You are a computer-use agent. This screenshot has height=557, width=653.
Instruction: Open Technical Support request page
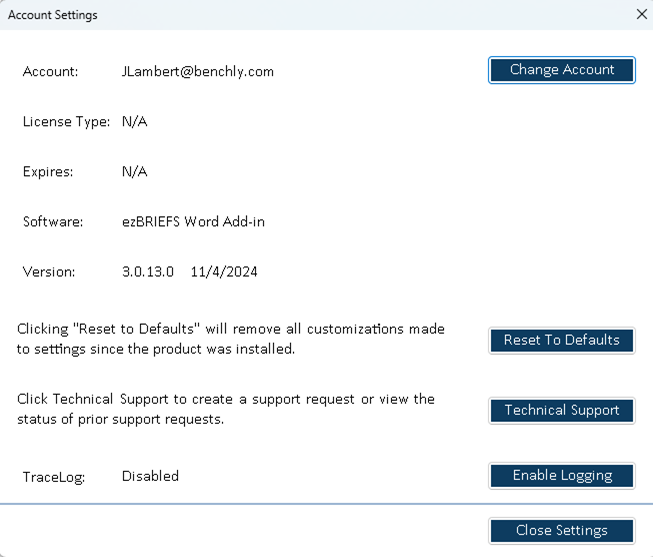[x=561, y=410]
